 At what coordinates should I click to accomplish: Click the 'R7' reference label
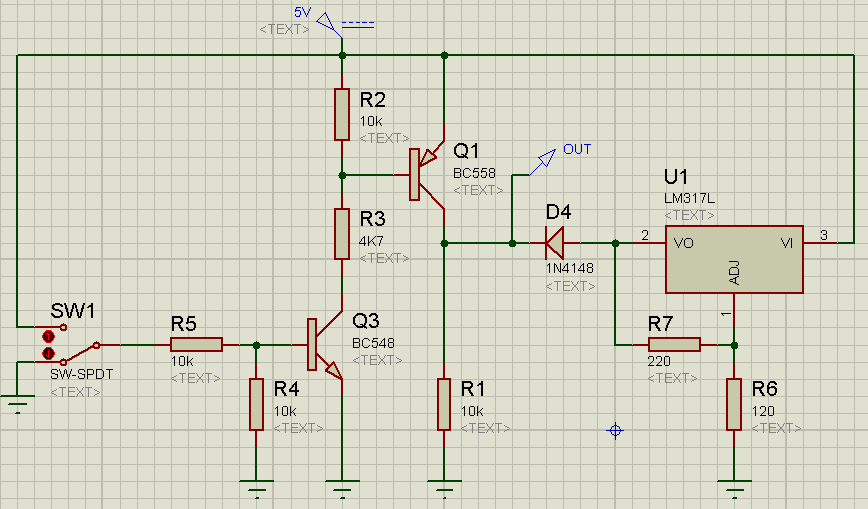click(660, 323)
